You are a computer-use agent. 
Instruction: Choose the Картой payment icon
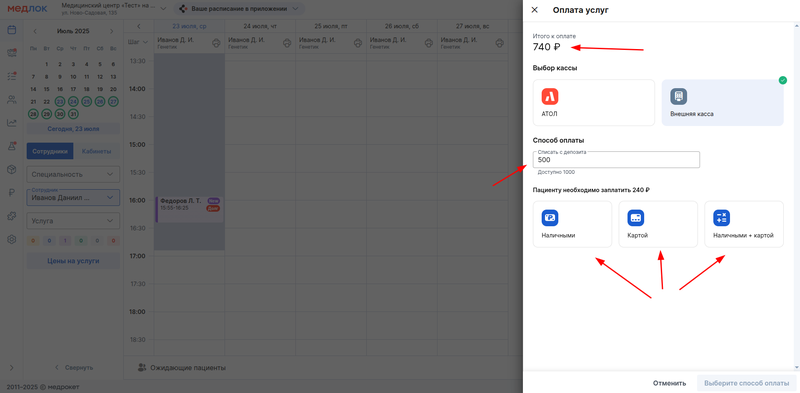(x=636, y=218)
